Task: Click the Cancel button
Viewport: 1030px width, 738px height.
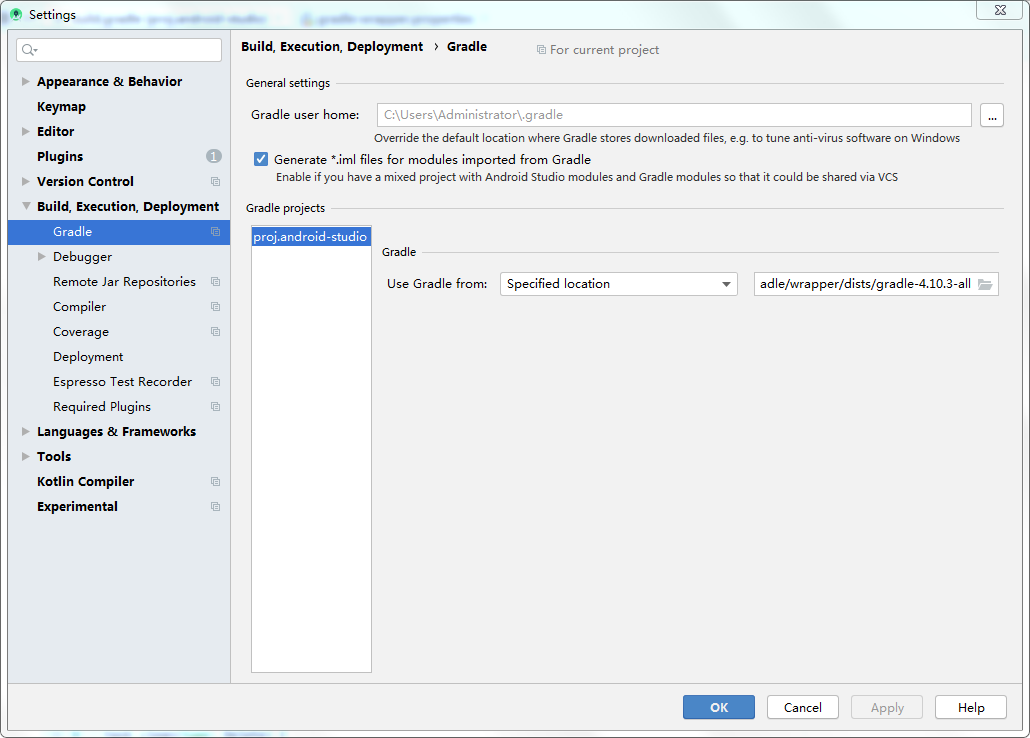Action: click(x=802, y=708)
